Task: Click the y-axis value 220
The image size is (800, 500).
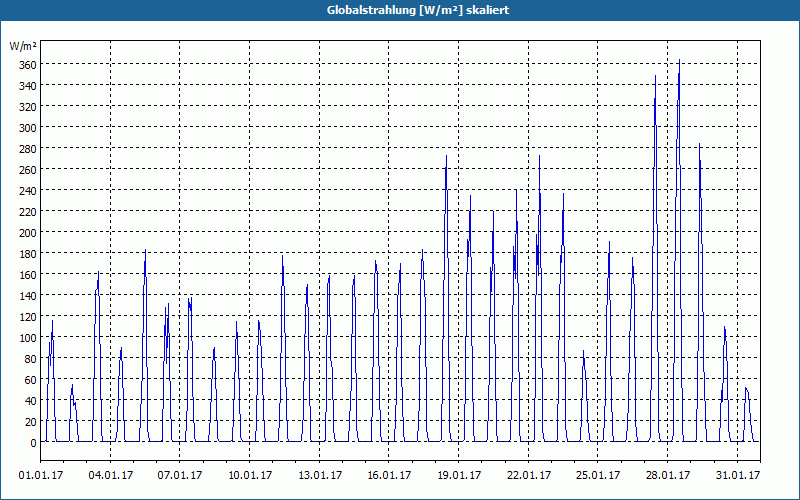Action: (x=28, y=212)
